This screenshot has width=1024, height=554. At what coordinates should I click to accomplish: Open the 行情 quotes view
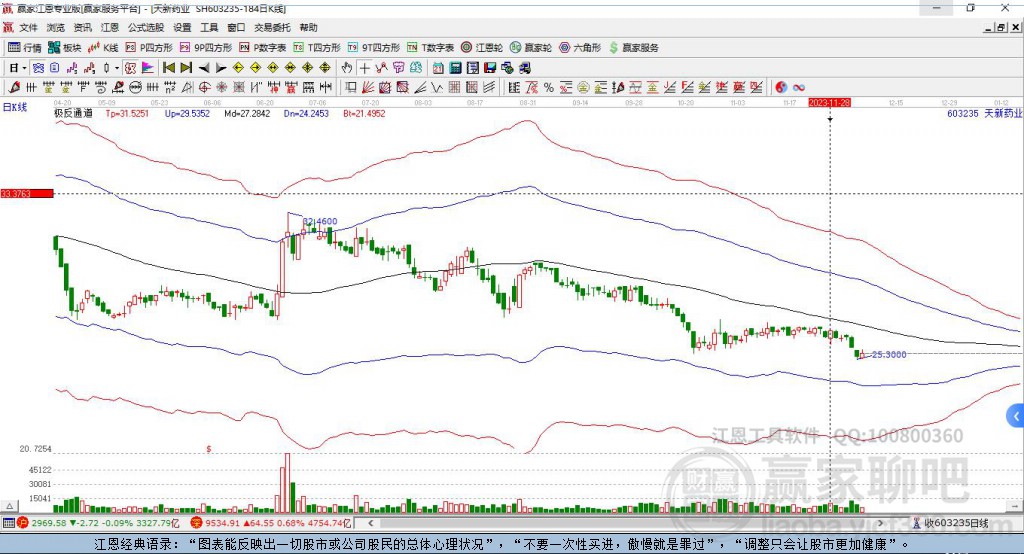[x=24, y=48]
